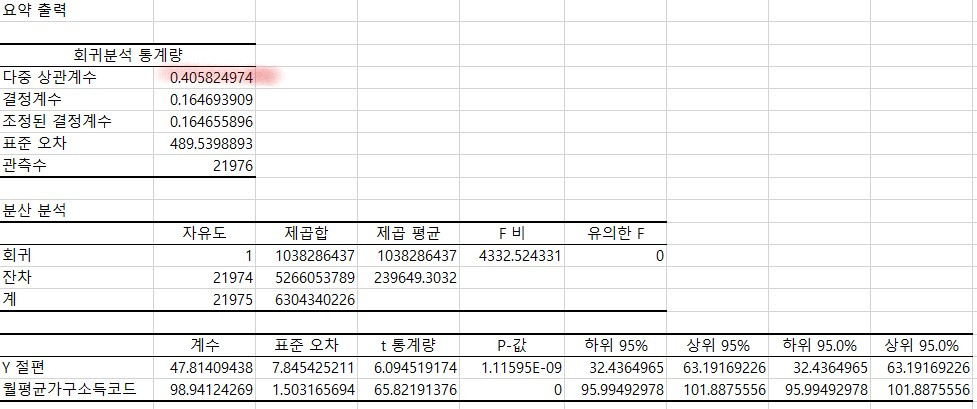Select the total 제곱합 6304340226
Image resolution: width=977 pixels, height=409 pixels.
(x=315, y=301)
